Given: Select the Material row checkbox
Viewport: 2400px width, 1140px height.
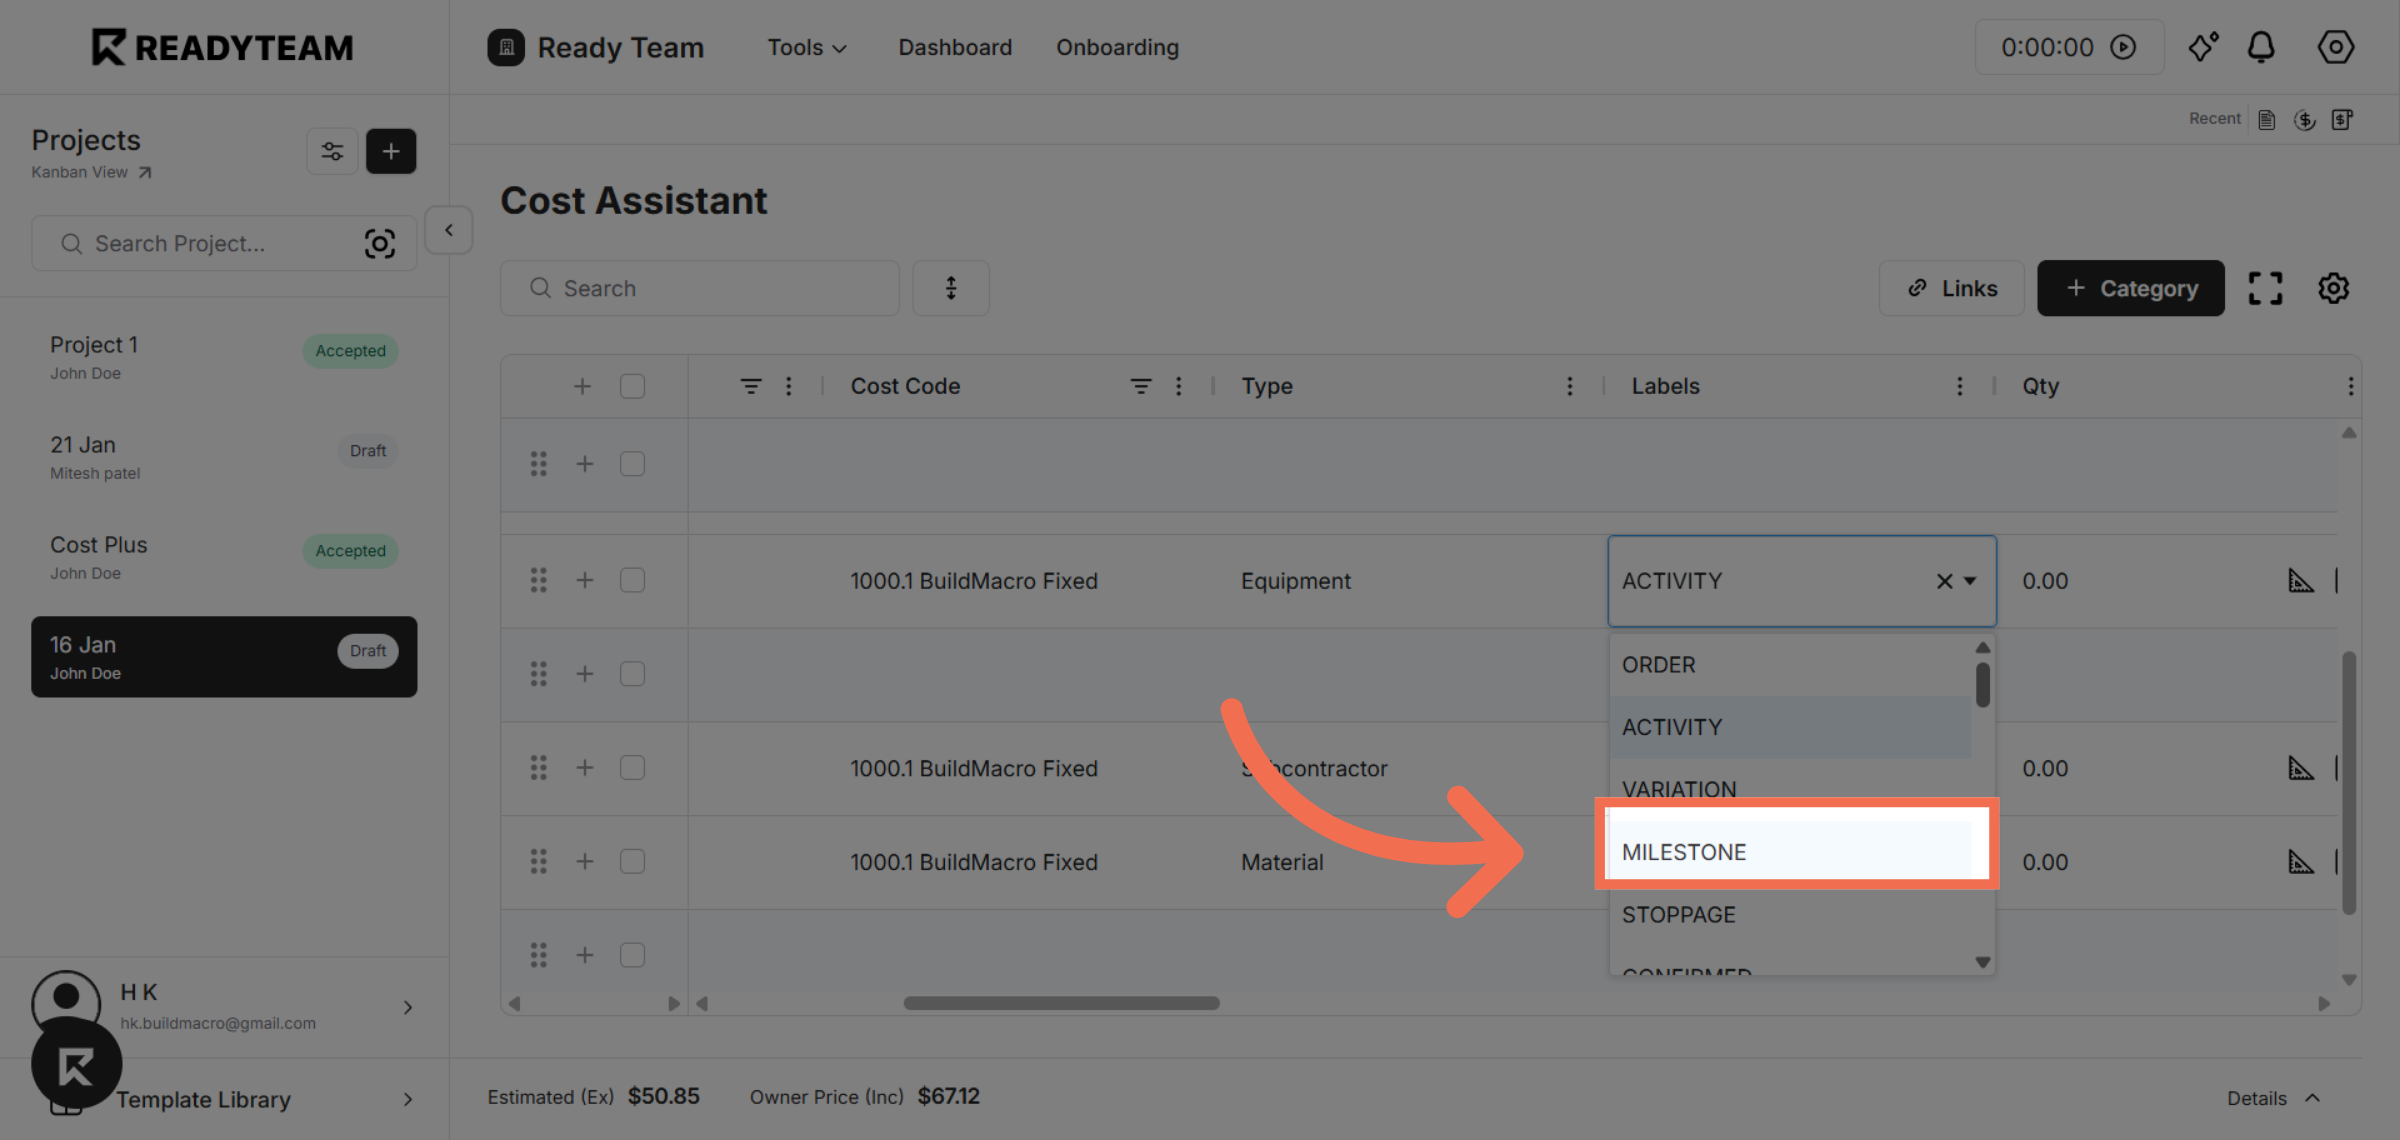Looking at the screenshot, I should (x=632, y=862).
